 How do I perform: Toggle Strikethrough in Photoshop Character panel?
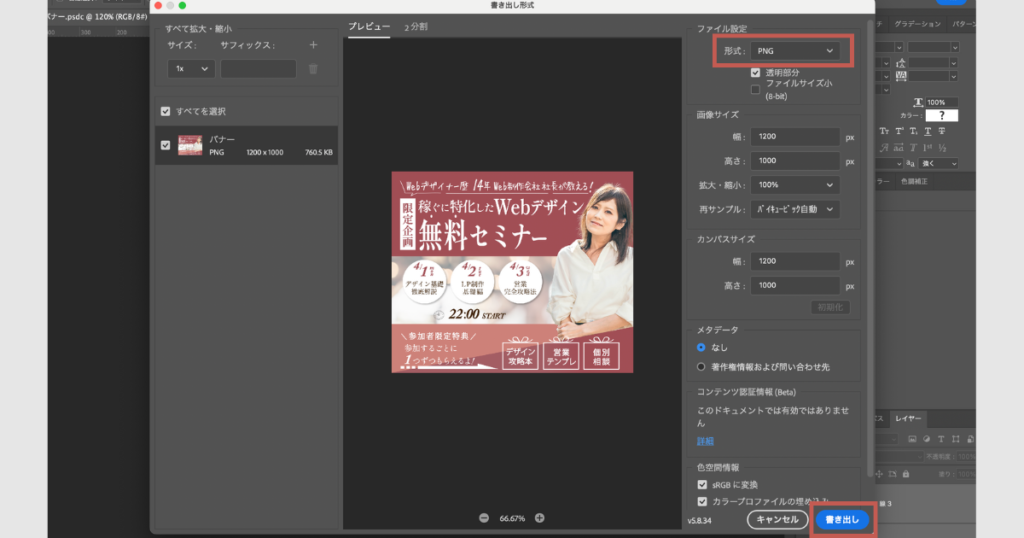click(x=942, y=131)
